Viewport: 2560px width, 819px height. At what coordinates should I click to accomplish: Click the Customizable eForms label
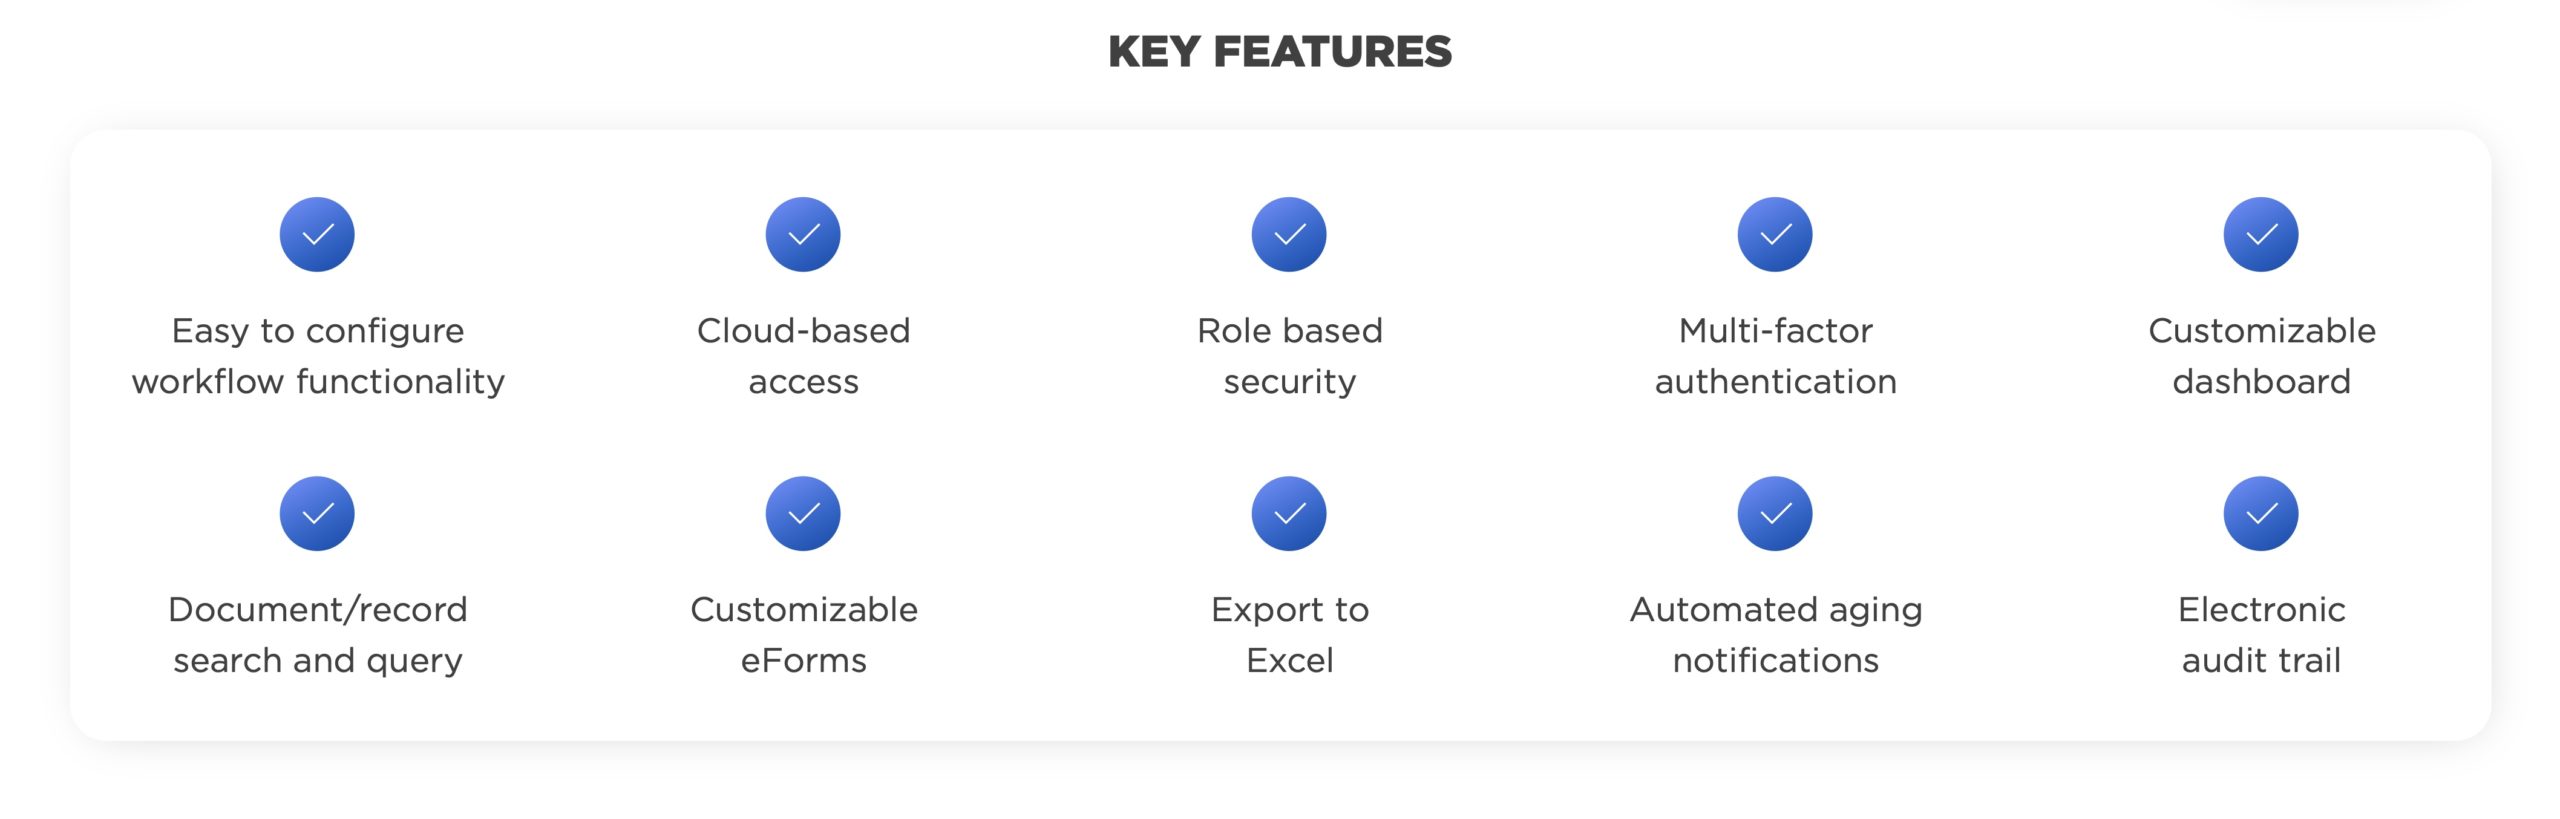click(803, 635)
